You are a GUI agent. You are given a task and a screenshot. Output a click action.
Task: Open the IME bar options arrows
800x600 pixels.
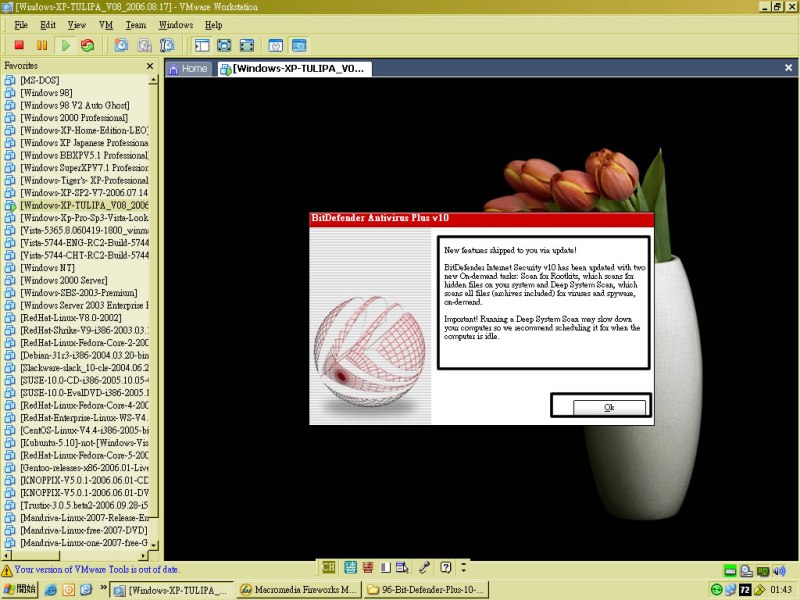(463, 566)
